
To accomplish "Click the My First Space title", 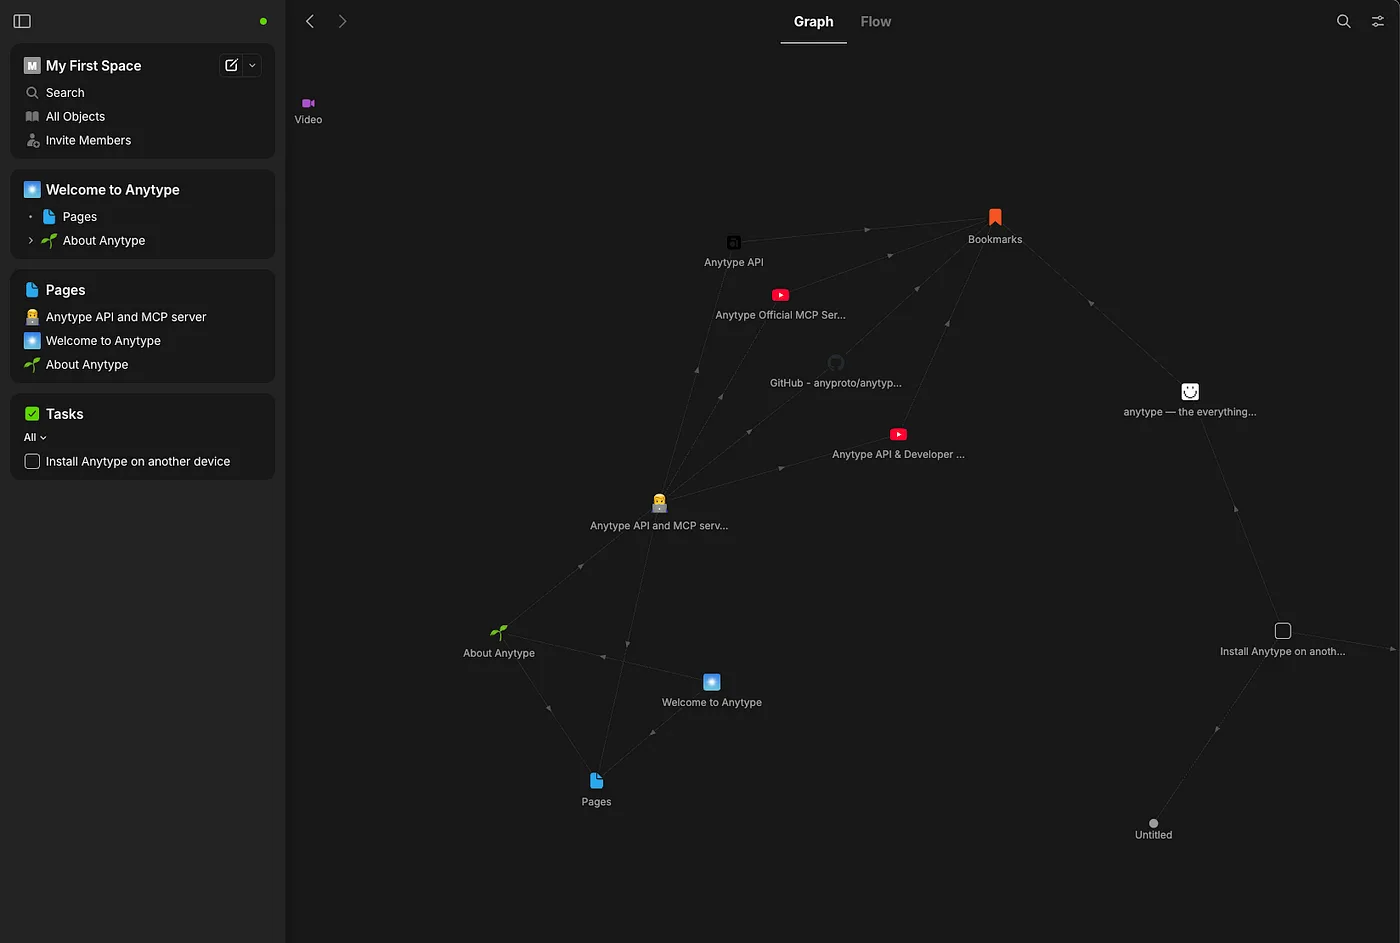I will pyautogui.click(x=93, y=65).
